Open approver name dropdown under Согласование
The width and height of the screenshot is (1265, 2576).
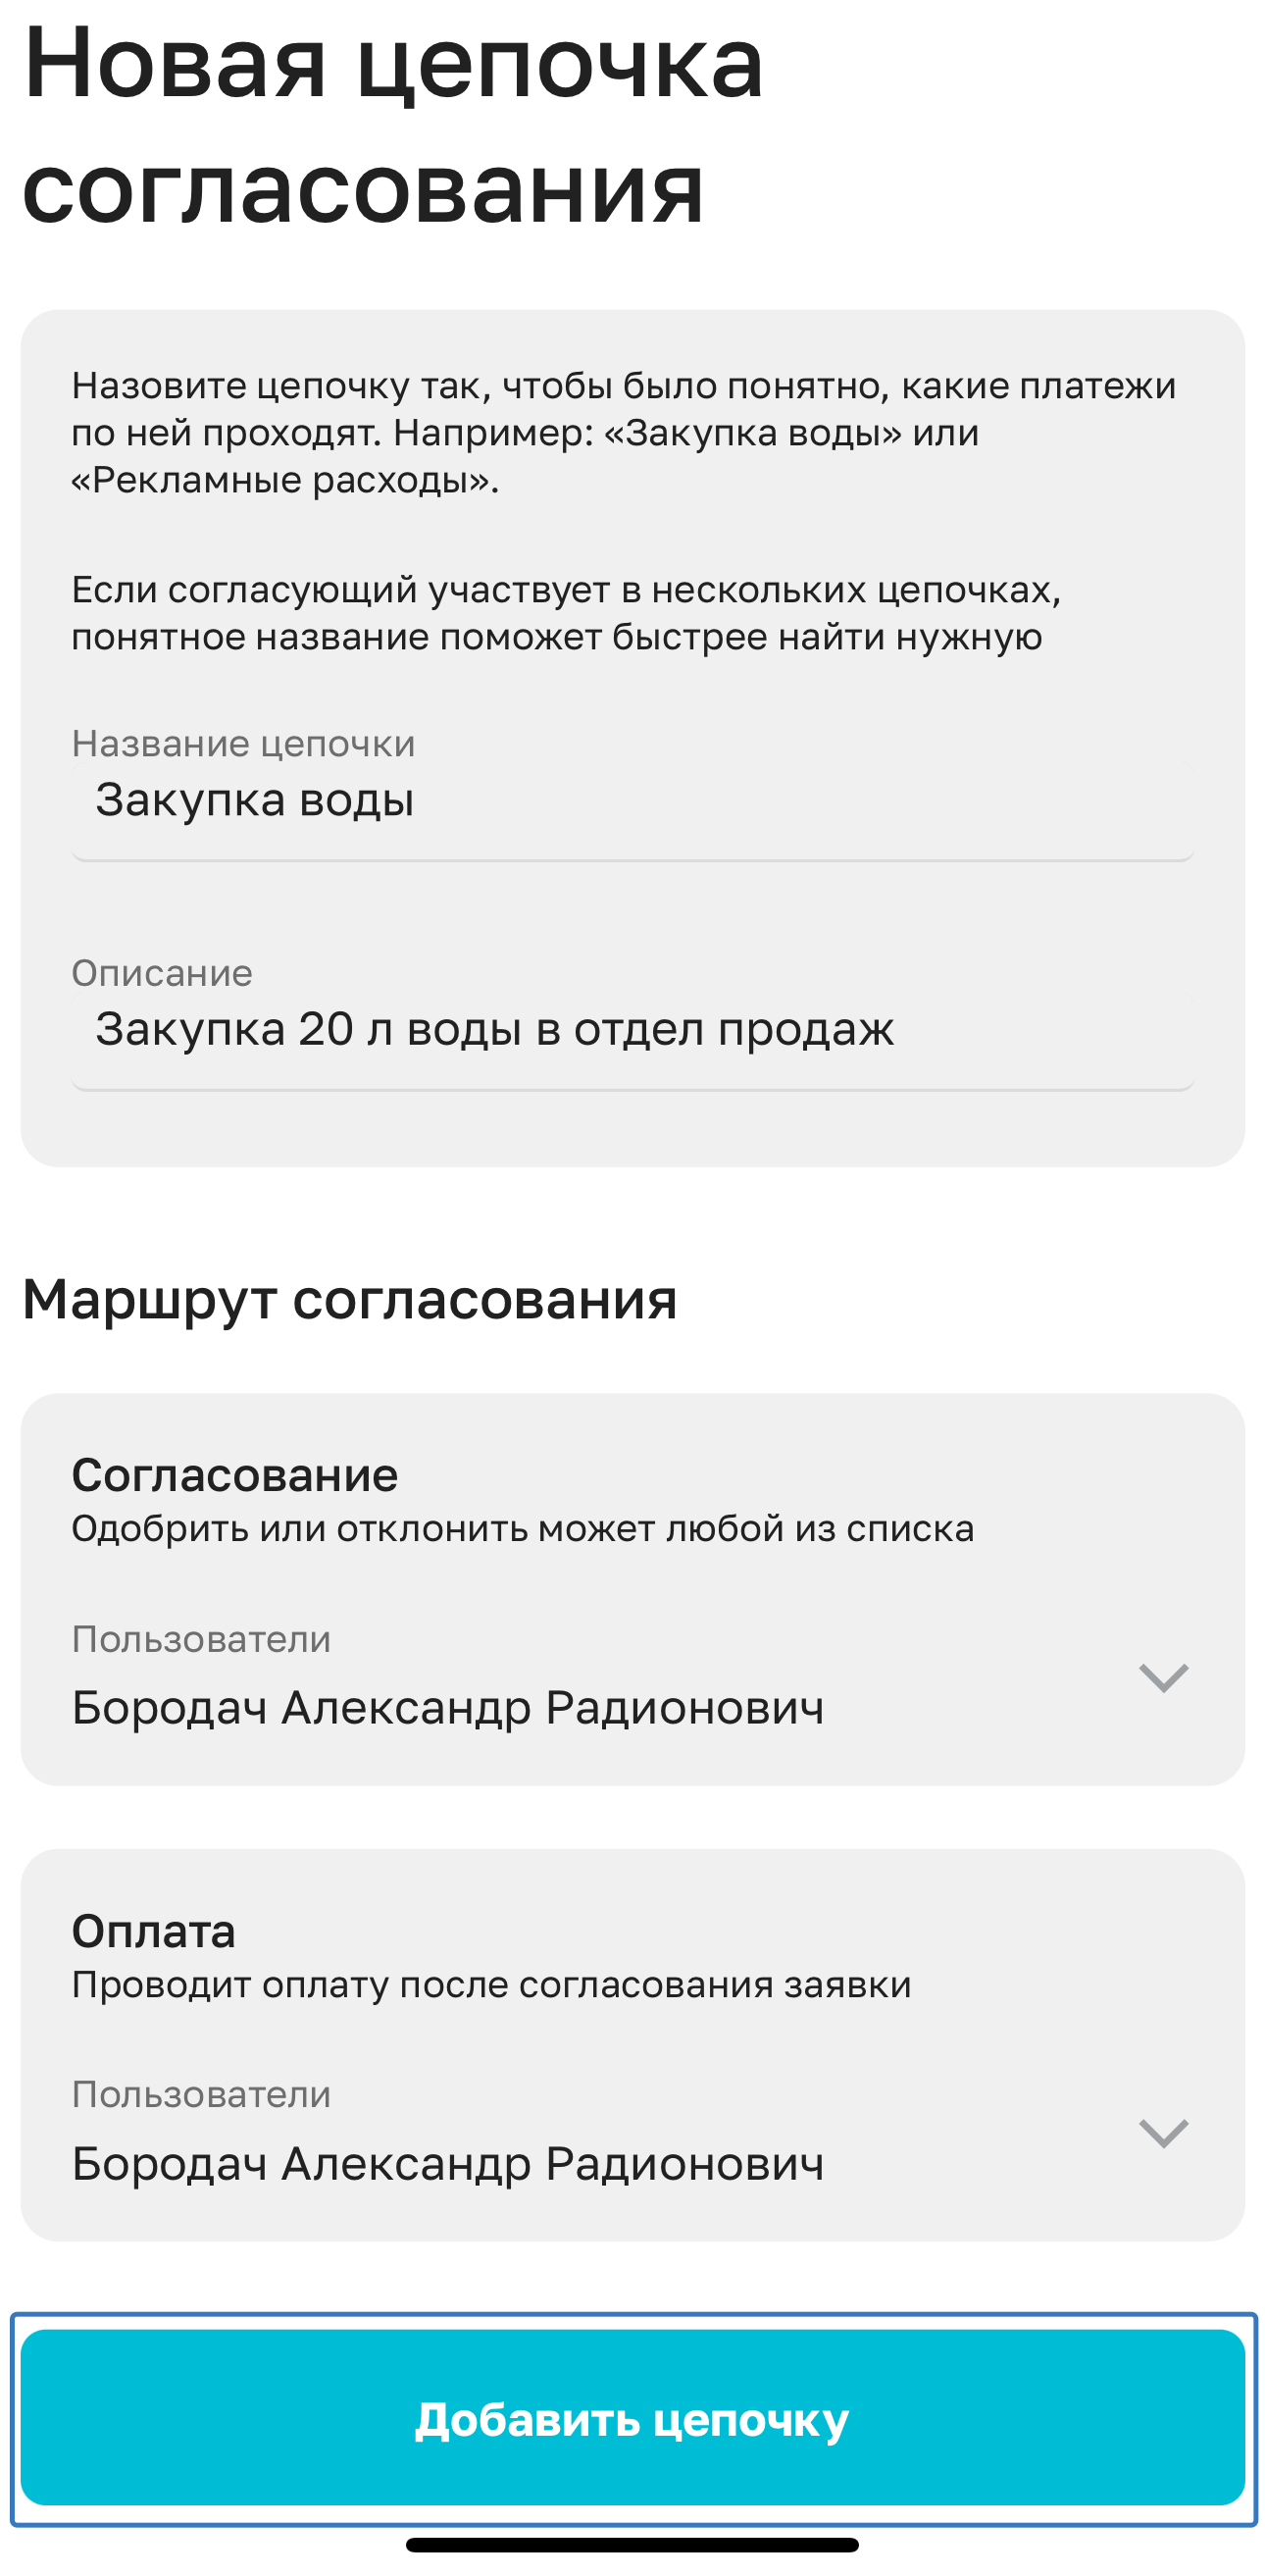tap(448, 1707)
